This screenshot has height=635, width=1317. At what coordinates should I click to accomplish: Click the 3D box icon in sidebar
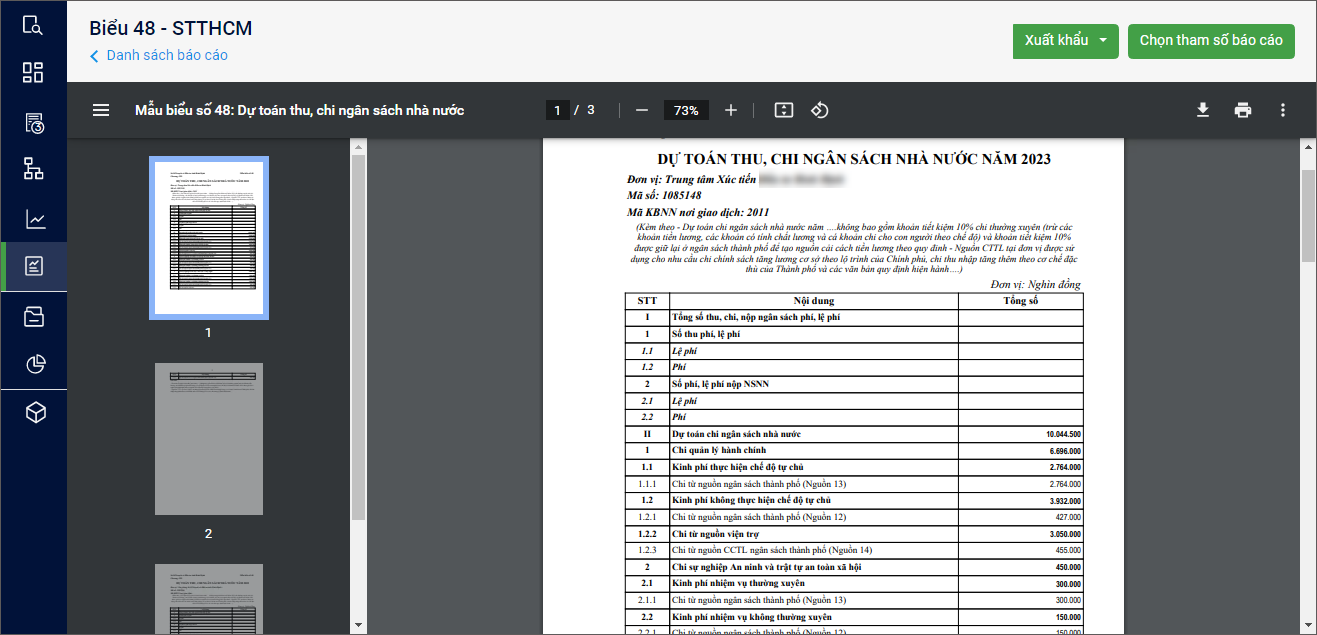point(35,412)
